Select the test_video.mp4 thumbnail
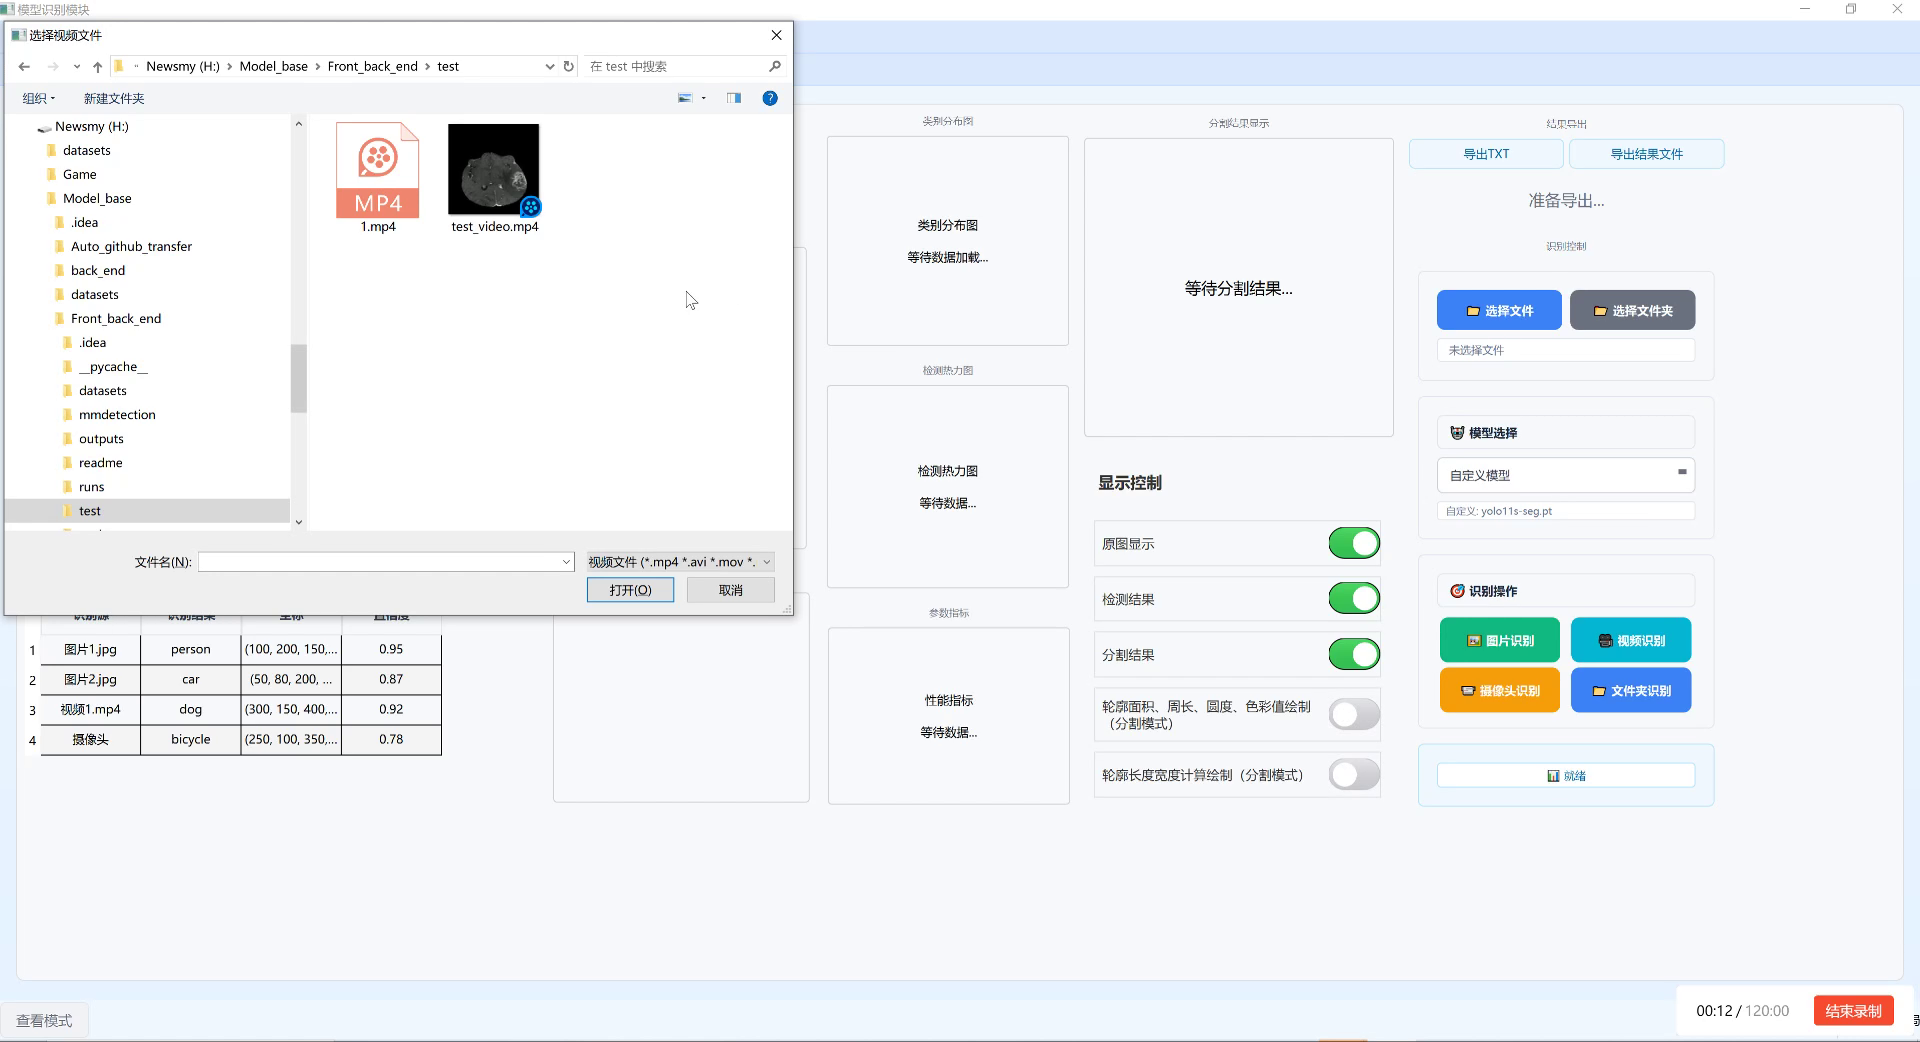The image size is (1920, 1042). click(494, 170)
